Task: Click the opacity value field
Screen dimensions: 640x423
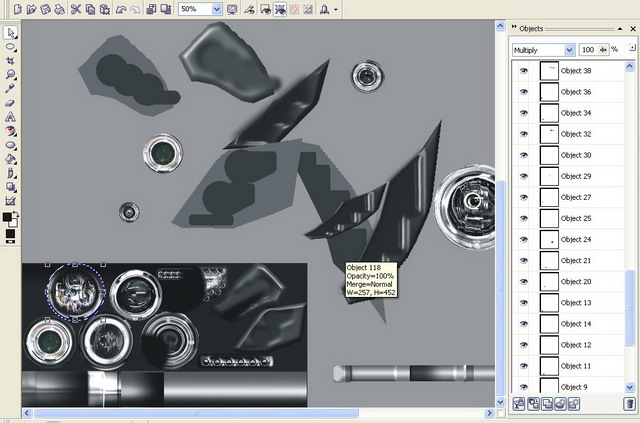Action: [x=588, y=49]
